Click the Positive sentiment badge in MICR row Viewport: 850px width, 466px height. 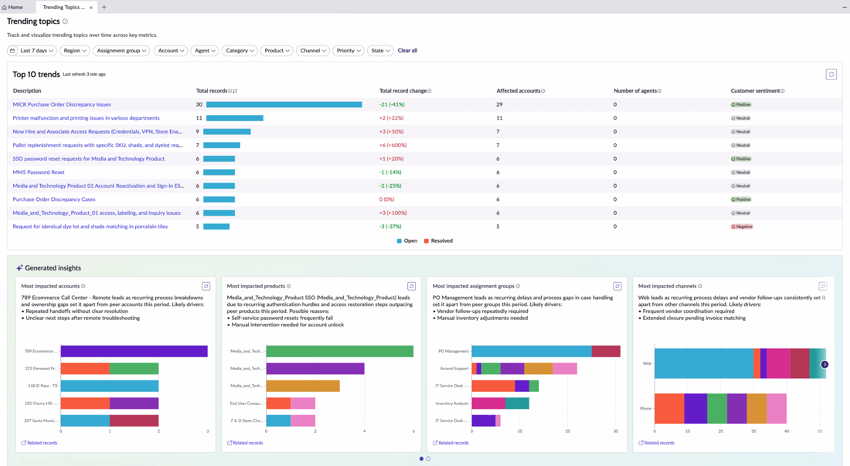click(x=741, y=105)
